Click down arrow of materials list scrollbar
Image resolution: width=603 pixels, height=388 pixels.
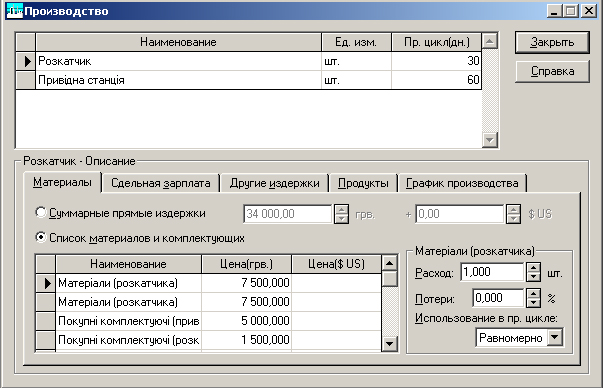pyautogui.click(x=390, y=343)
